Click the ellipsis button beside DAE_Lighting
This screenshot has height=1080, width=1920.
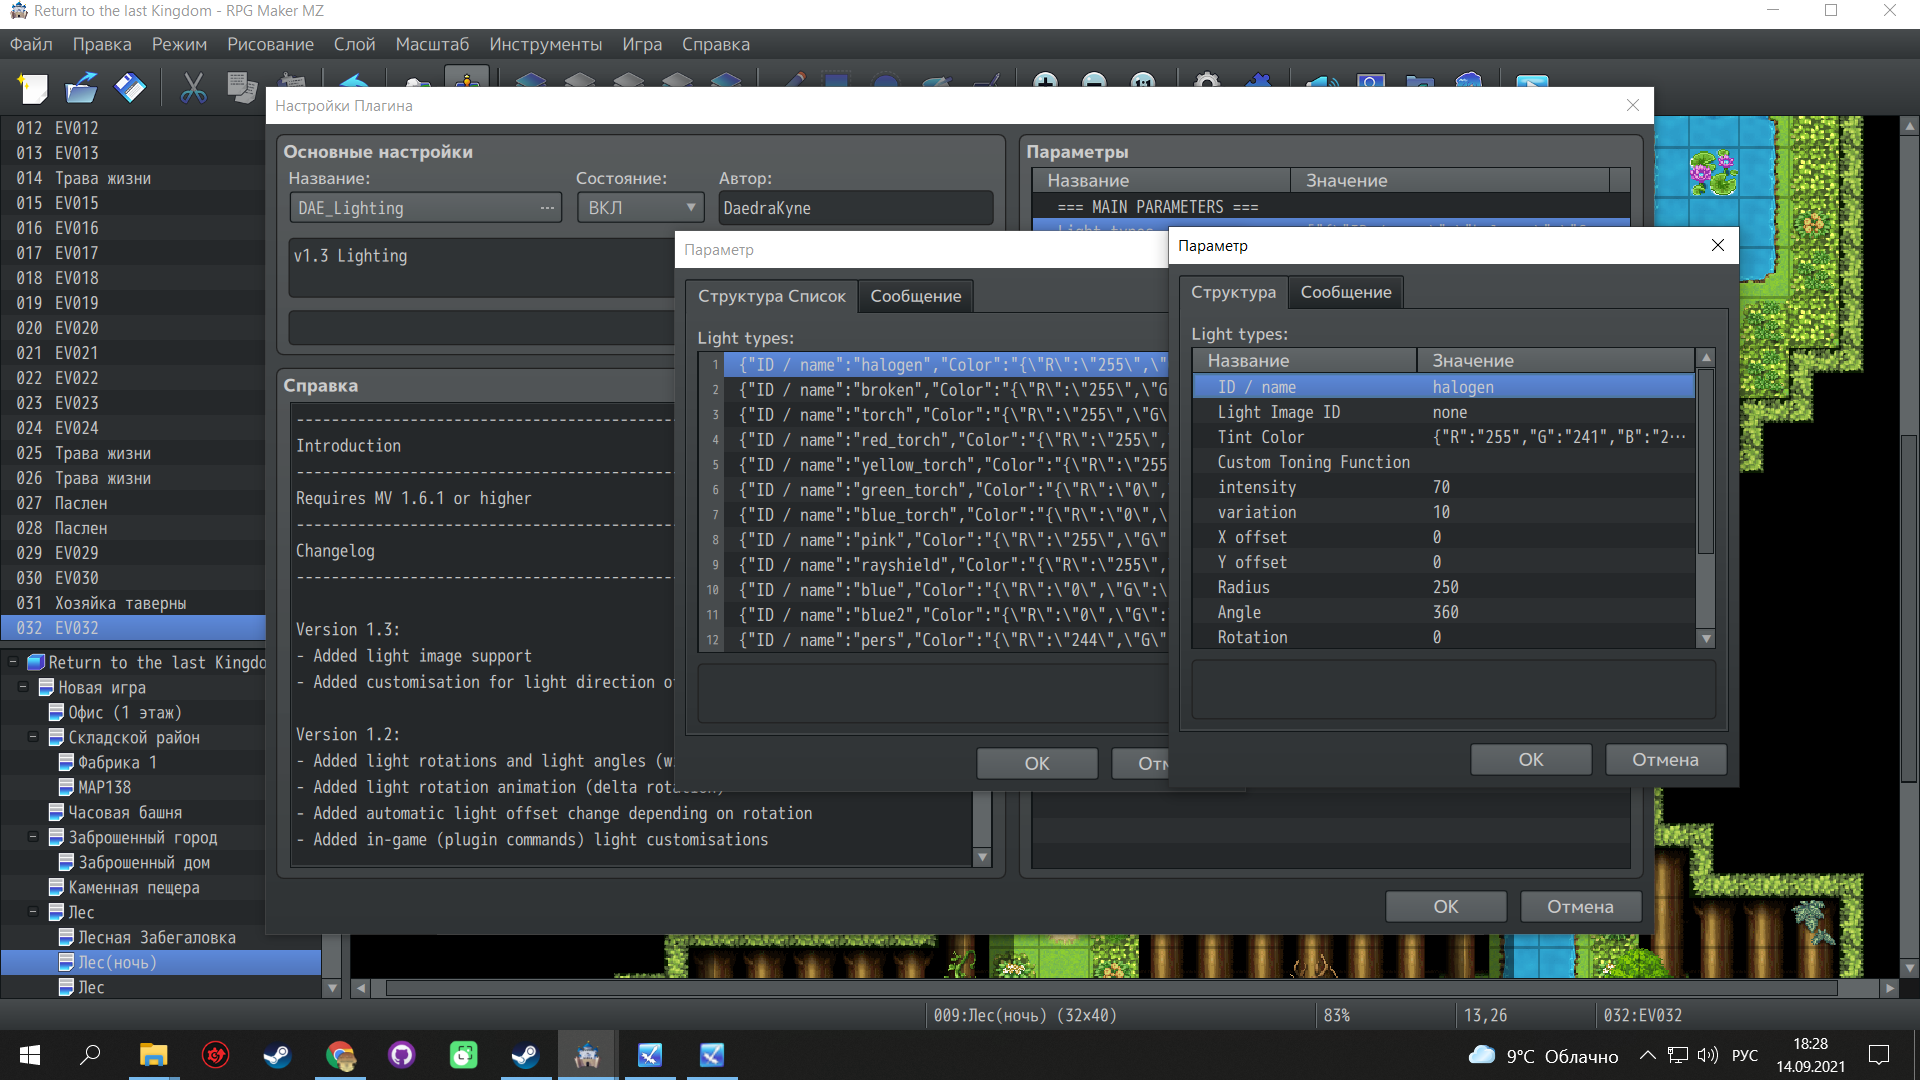(547, 208)
